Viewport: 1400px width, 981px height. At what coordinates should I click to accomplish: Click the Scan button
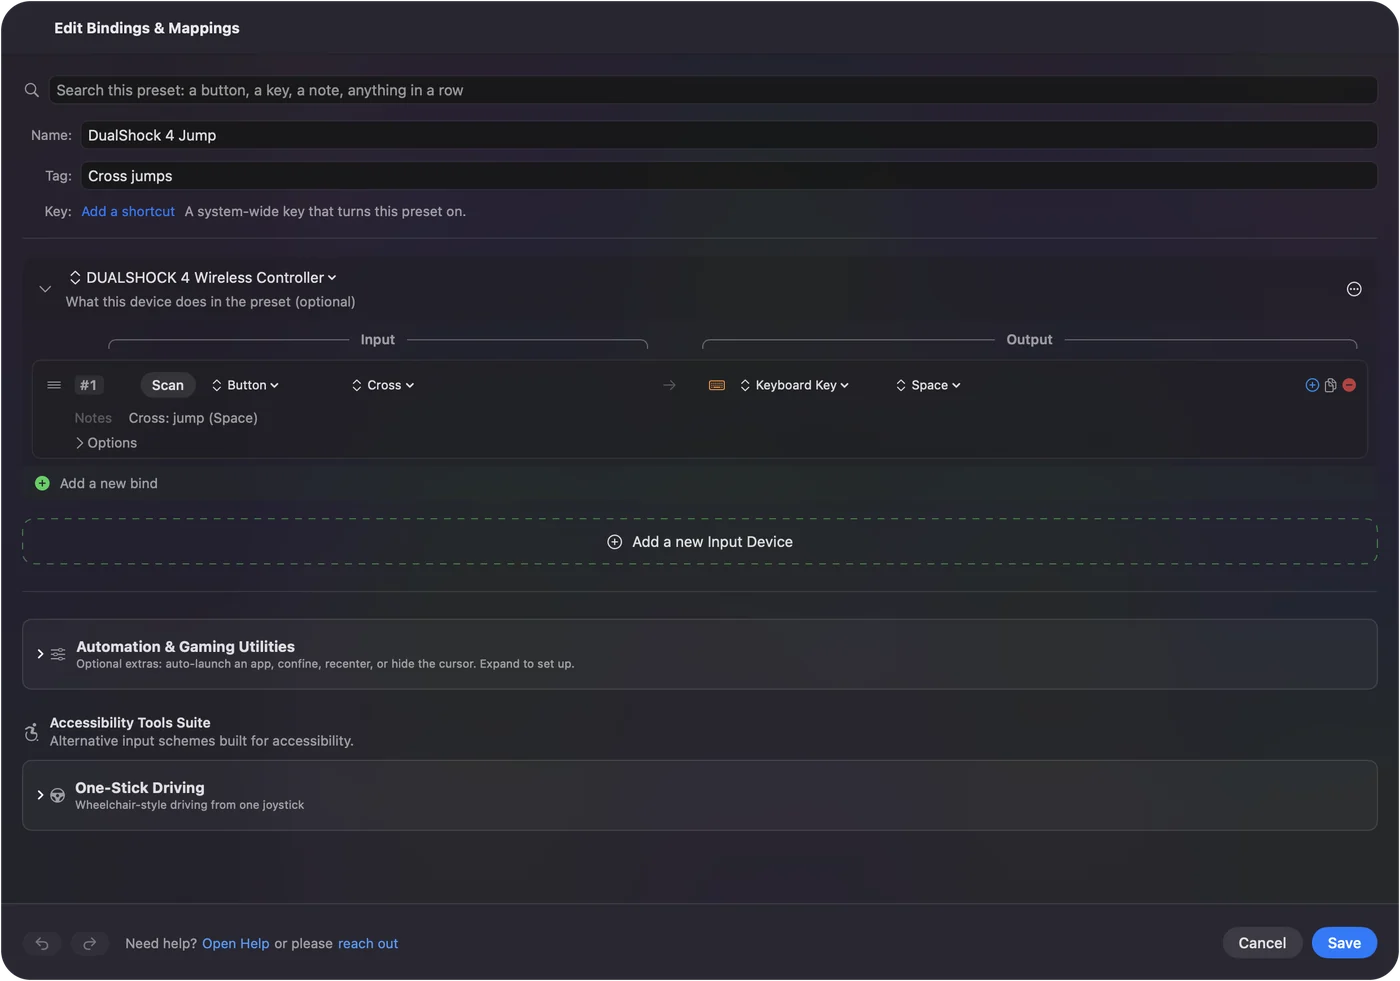tap(168, 385)
